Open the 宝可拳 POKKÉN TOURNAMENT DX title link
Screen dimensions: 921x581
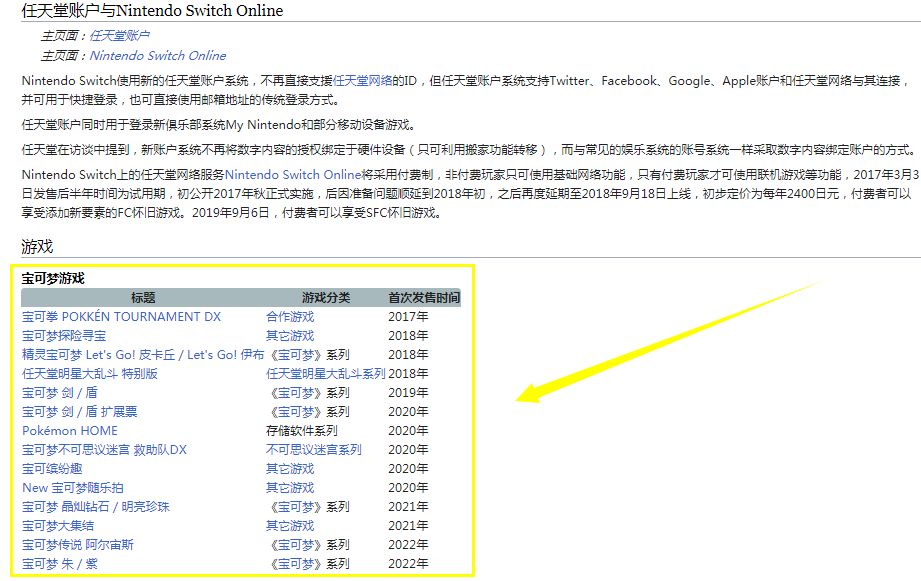click(x=122, y=317)
